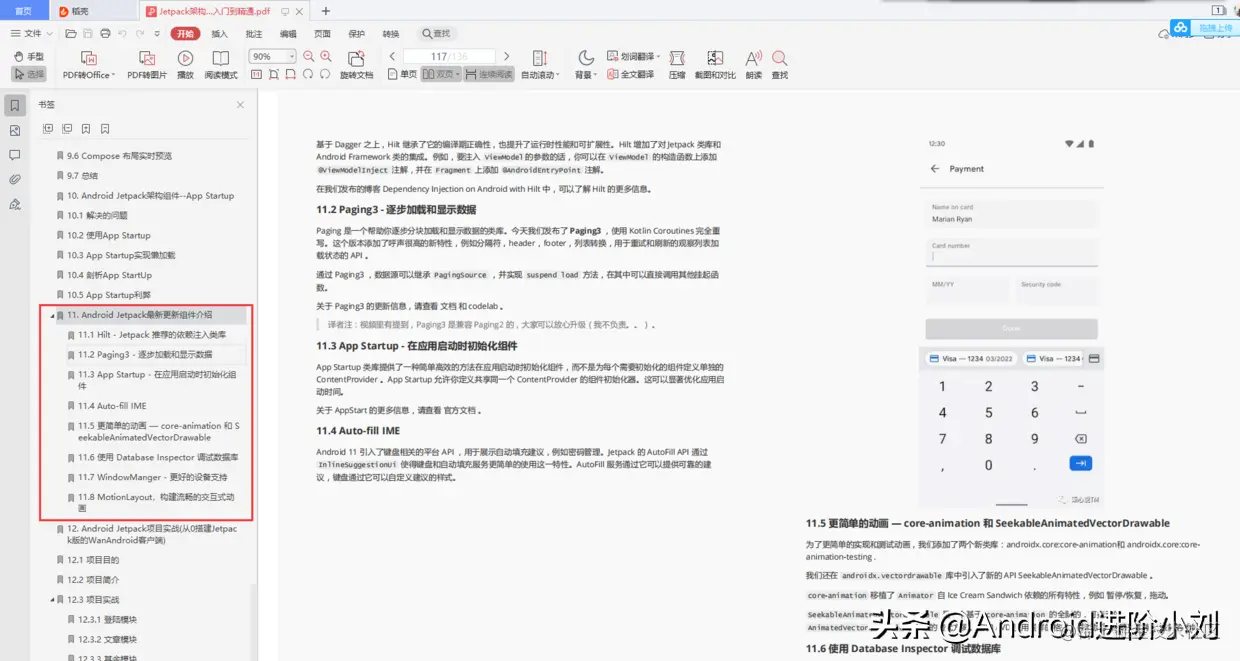This screenshot has width=1240, height=661.
Task: Switch to the 首页 home tab
Action: 23,11
